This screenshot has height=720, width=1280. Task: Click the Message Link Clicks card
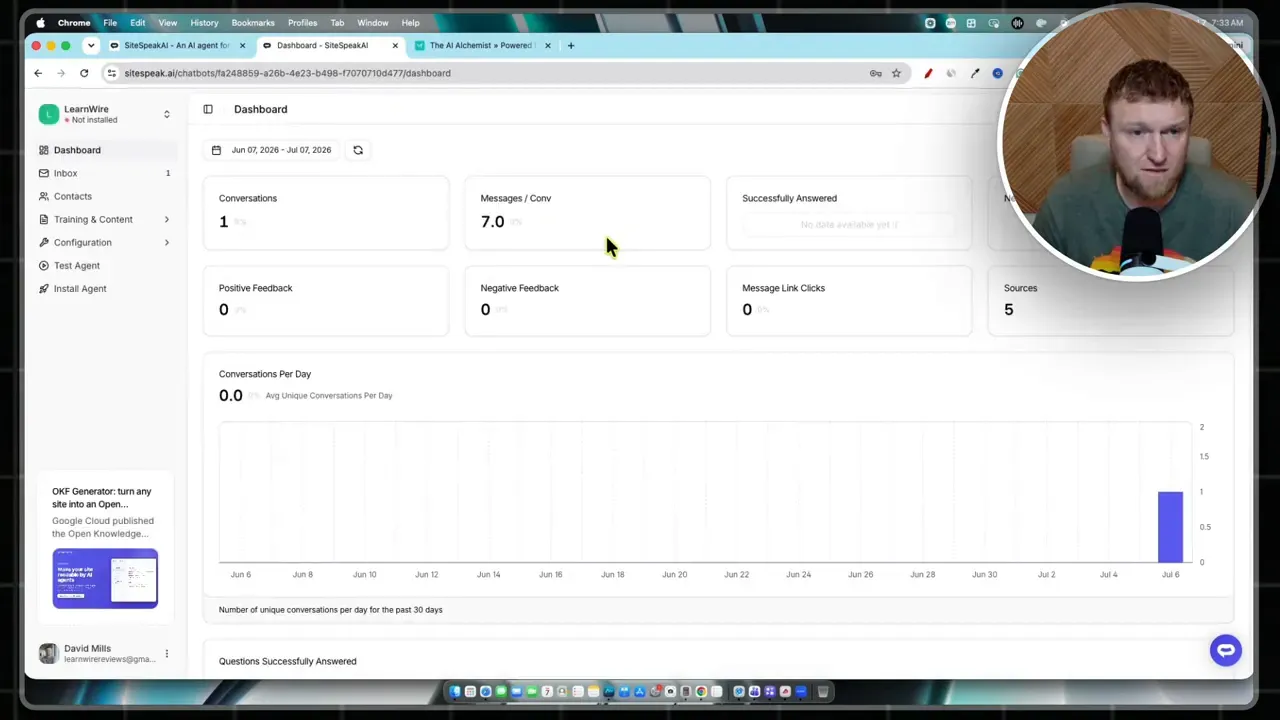pyautogui.click(x=849, y=301)
